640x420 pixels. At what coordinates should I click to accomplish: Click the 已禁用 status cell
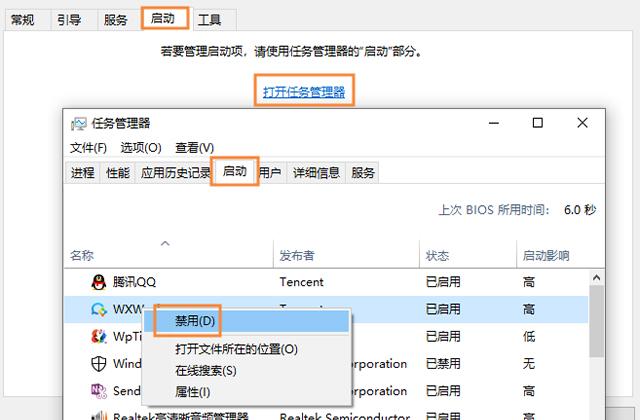tap(443, 363)
